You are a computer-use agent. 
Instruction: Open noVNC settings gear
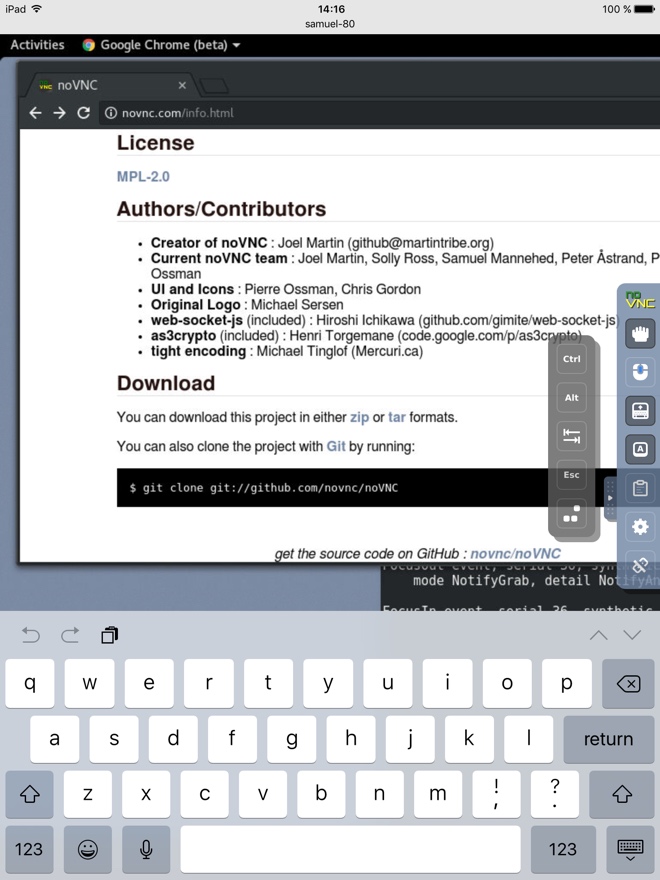click(640, 526)
